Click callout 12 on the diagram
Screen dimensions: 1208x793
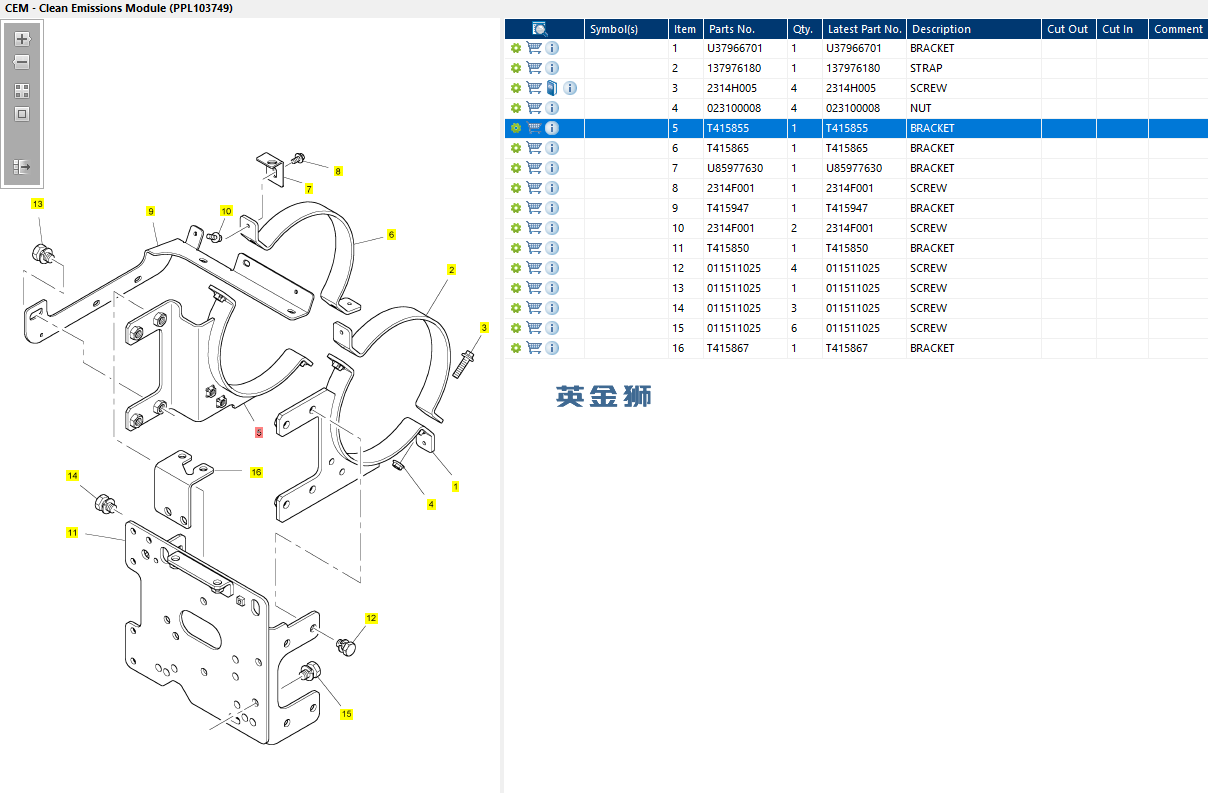[x=371, y=618]
